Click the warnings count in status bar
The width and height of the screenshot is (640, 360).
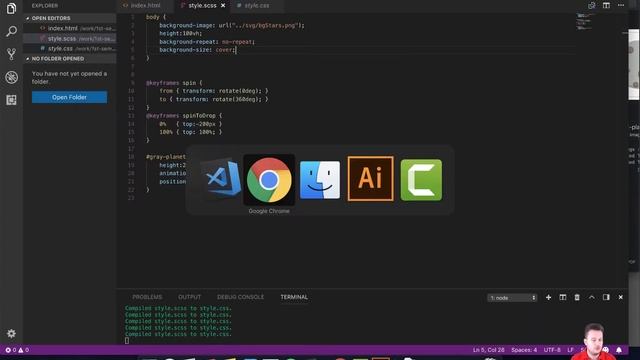click(23, 350)
